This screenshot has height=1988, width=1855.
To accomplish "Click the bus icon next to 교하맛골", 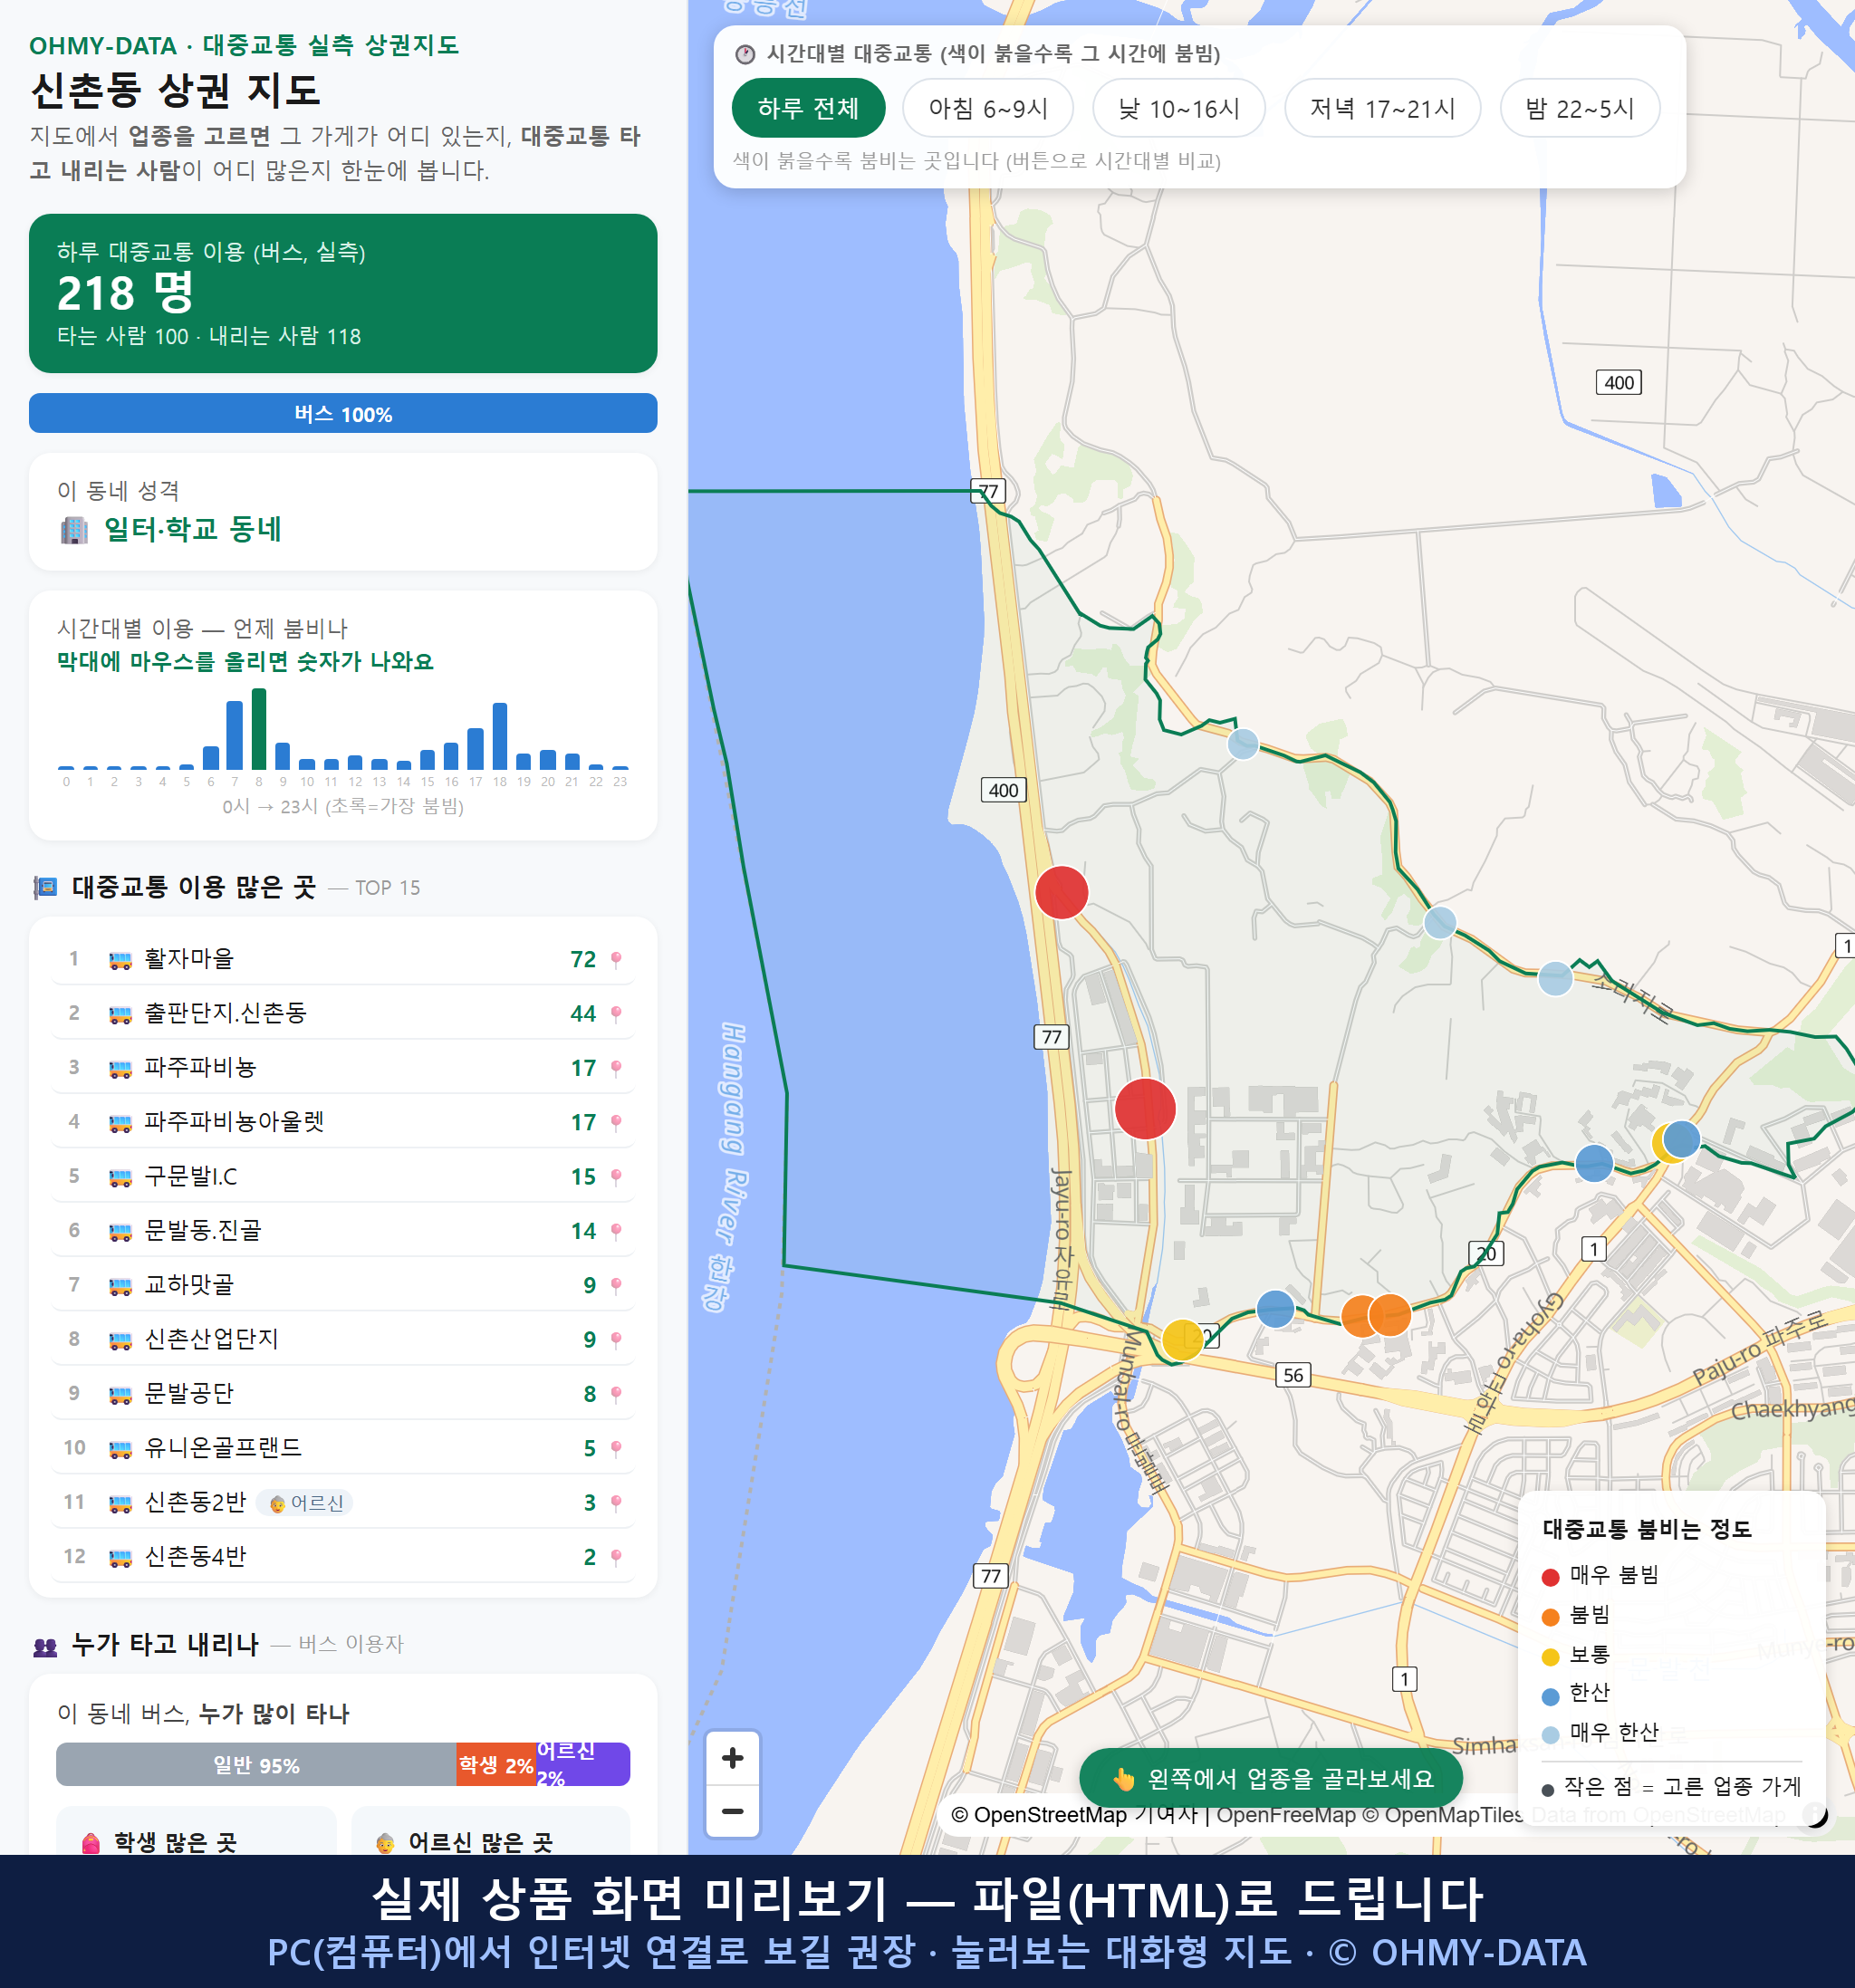I will click(120, 1286).
